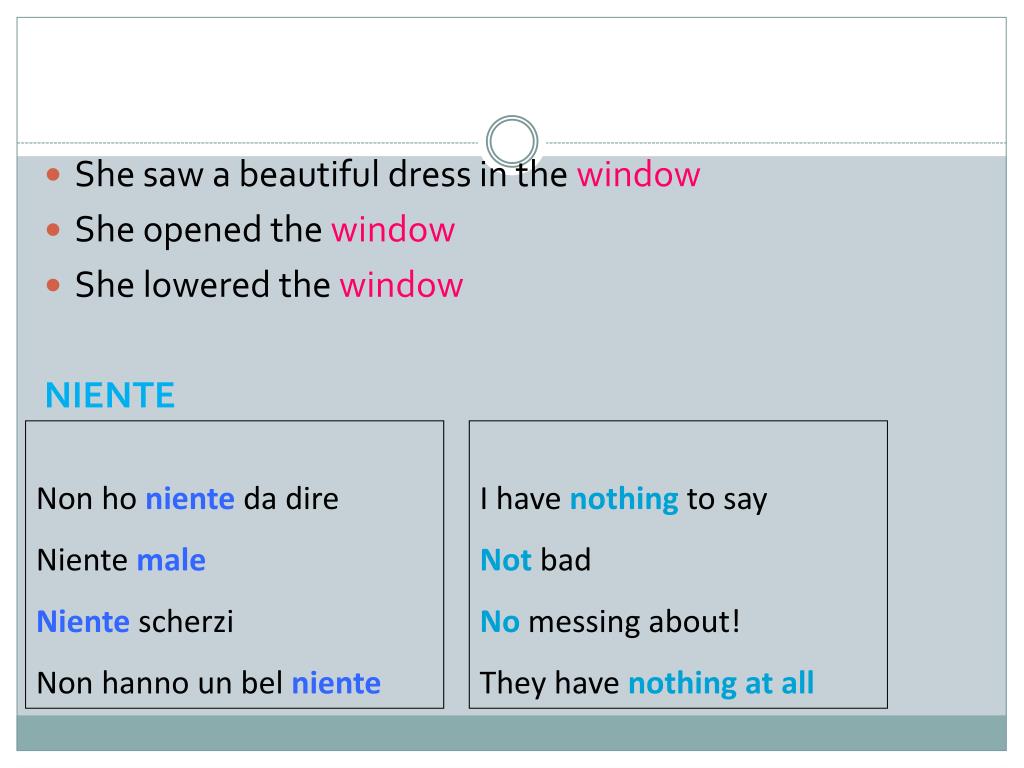Viewport: 1024px width, 768px height.
Task: Click the phrase 'Niente male'
Action: click(x=121, y=560)
